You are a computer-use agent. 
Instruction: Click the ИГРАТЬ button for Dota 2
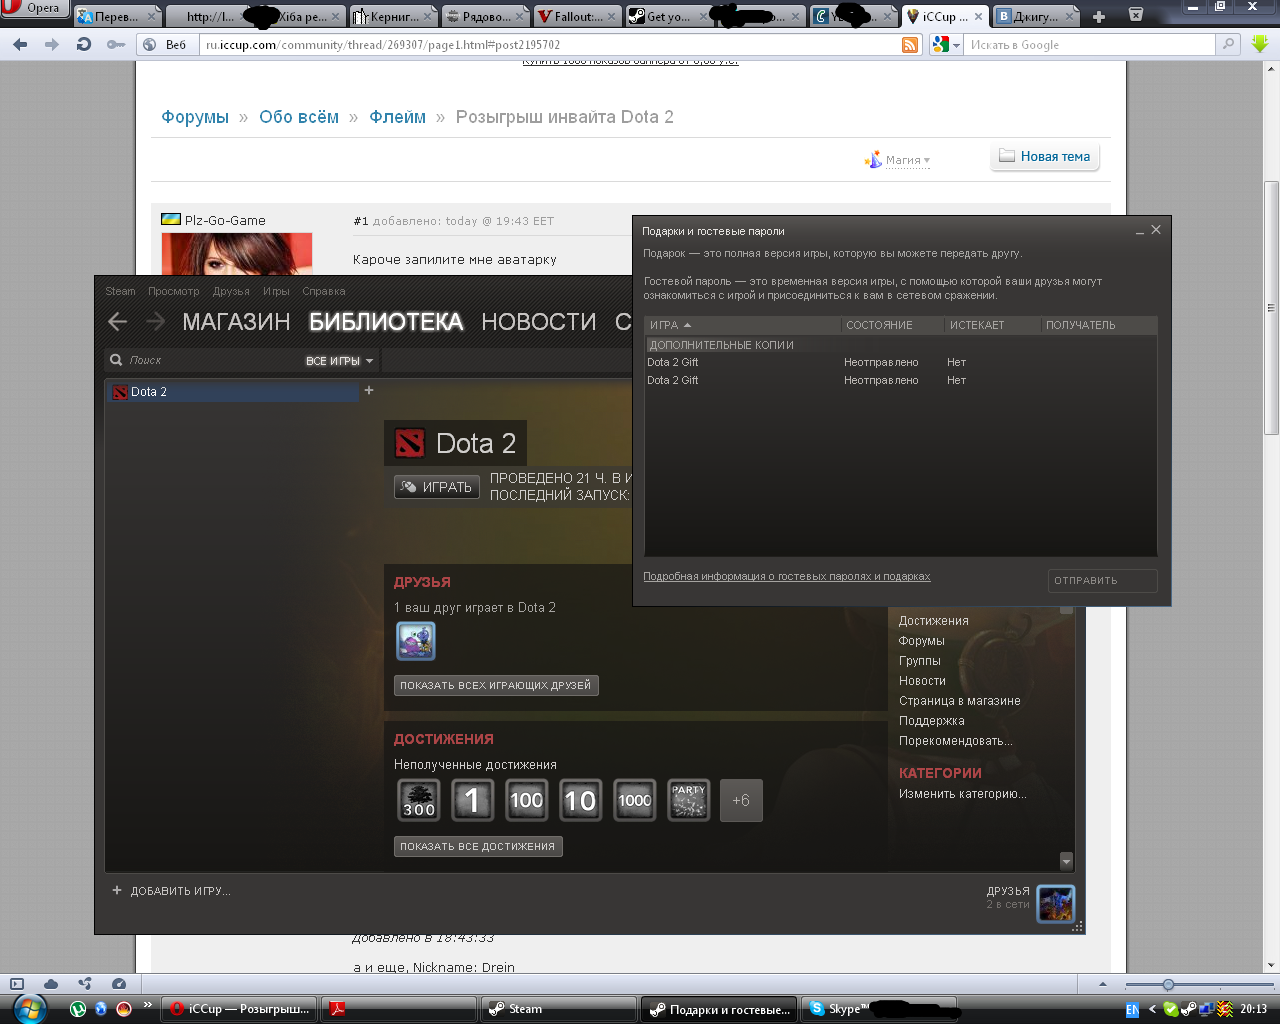pos(437,487)
